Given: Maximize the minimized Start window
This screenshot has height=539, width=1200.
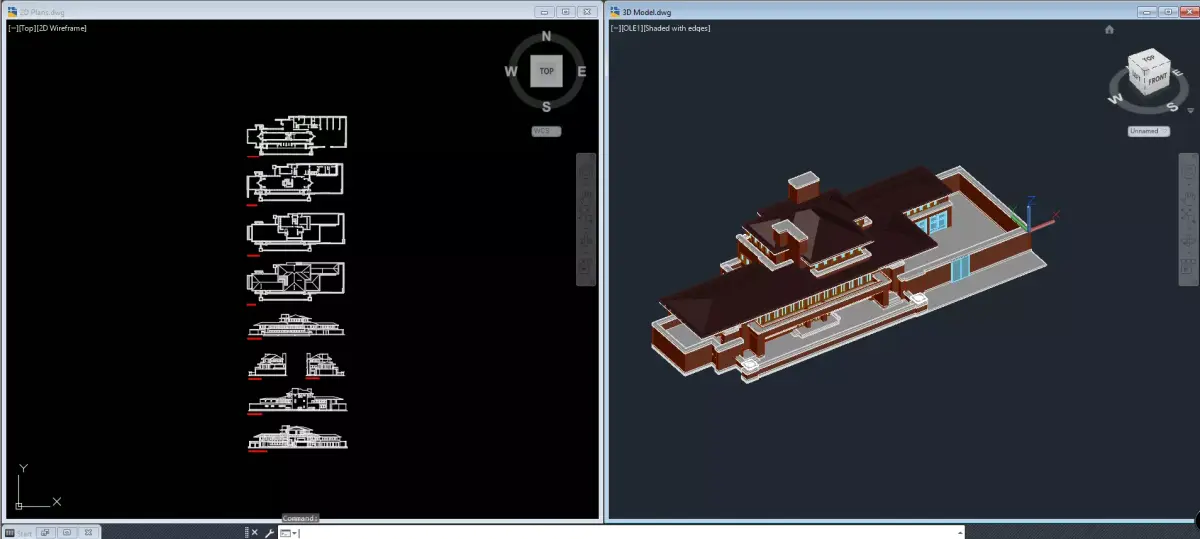Looking at the screenshot, I should (x=67, y=533).
